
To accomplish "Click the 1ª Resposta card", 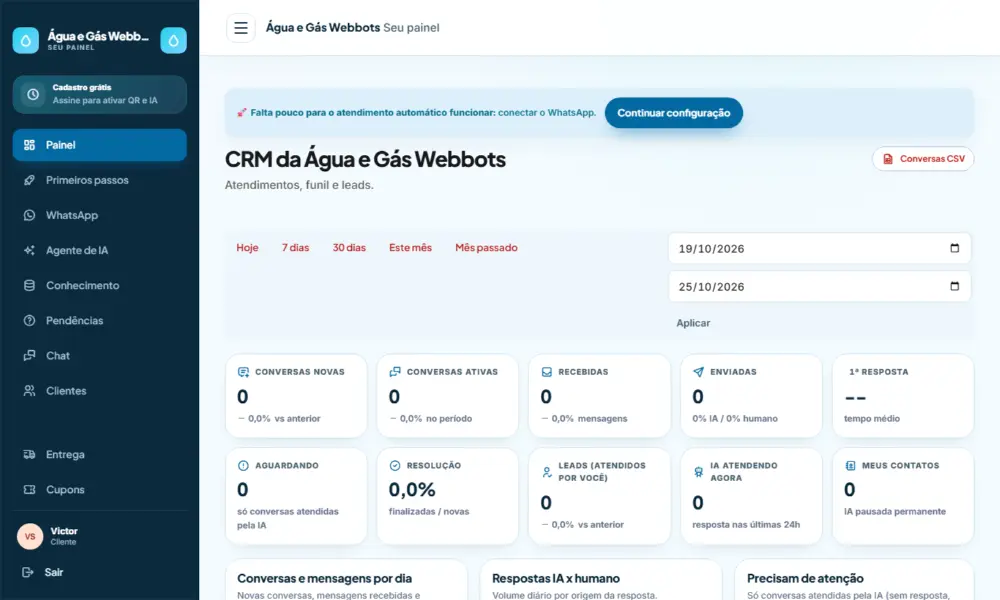I will pos(903,396).
